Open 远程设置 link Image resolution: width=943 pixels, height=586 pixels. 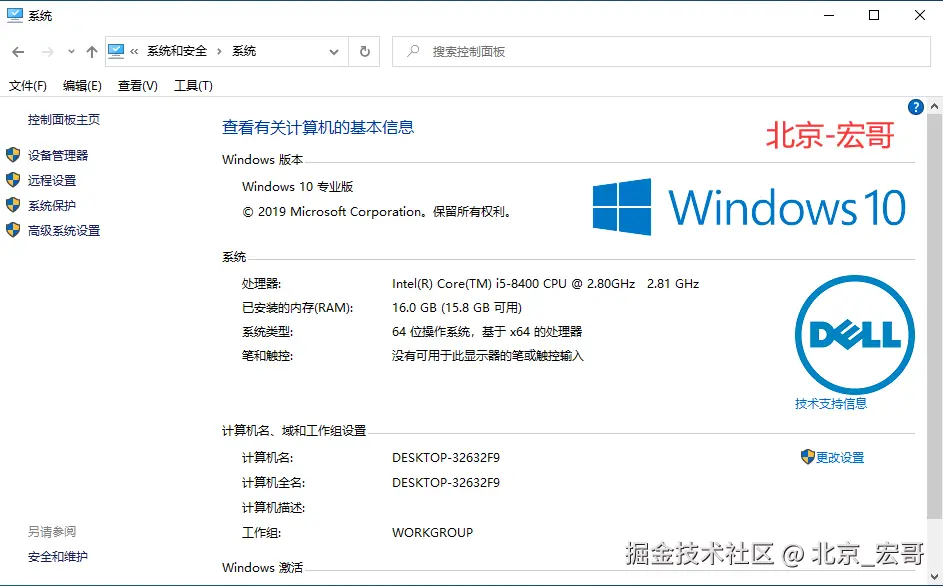[52, 180]
